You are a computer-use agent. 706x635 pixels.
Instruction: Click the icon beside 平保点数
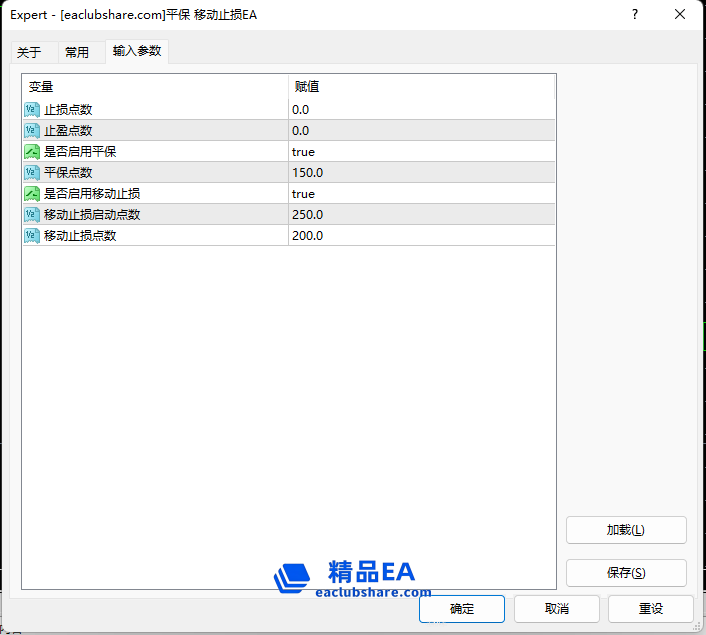32,172
